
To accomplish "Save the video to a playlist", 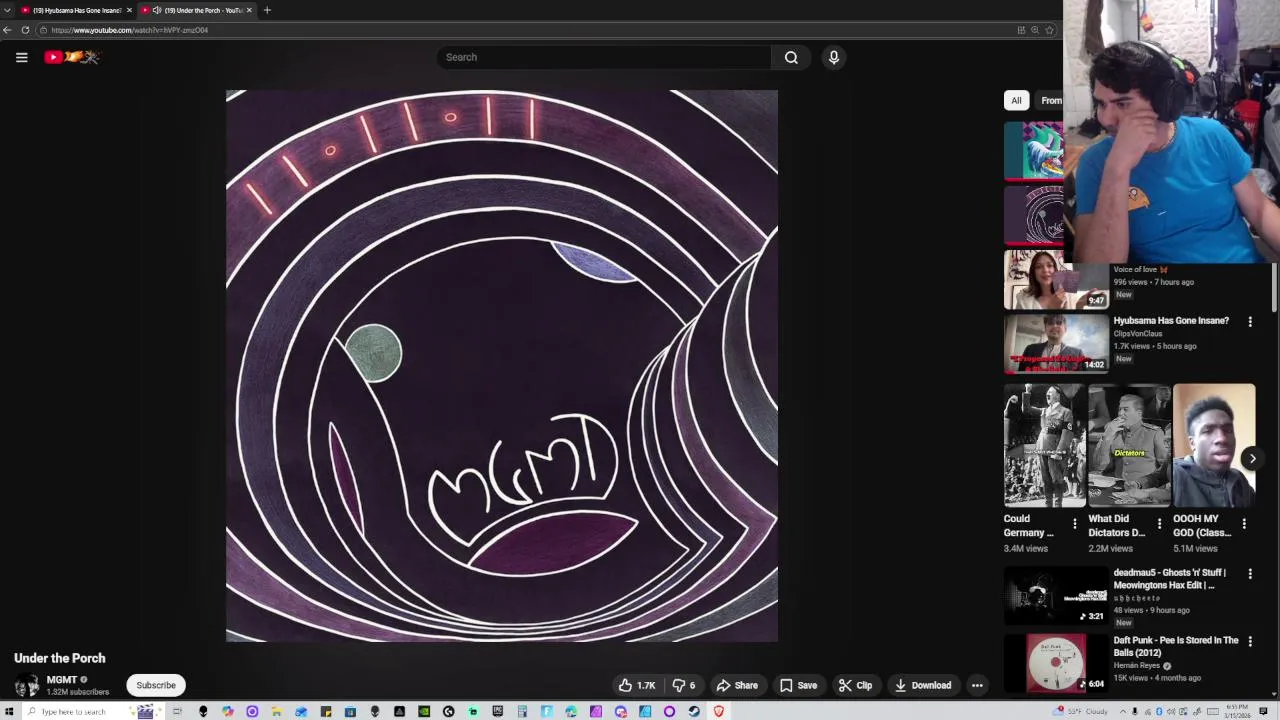I will [799, 685].
